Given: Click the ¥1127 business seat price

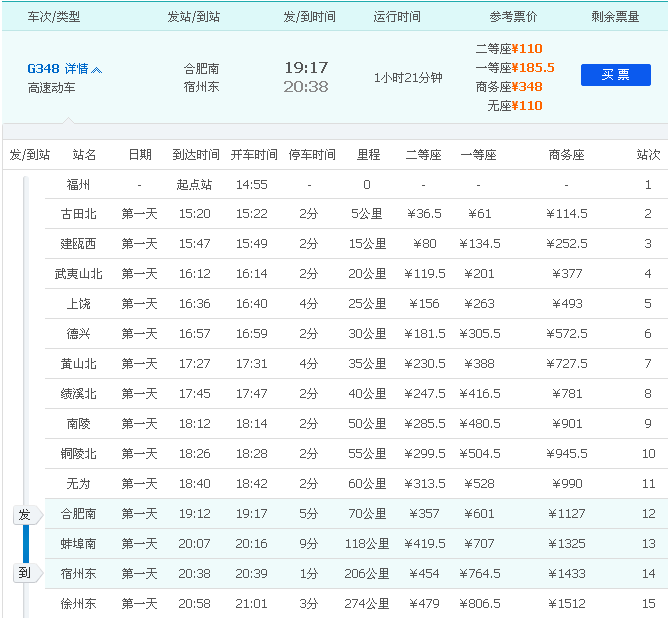Looking at the screenshot, I should click(567, 514).
